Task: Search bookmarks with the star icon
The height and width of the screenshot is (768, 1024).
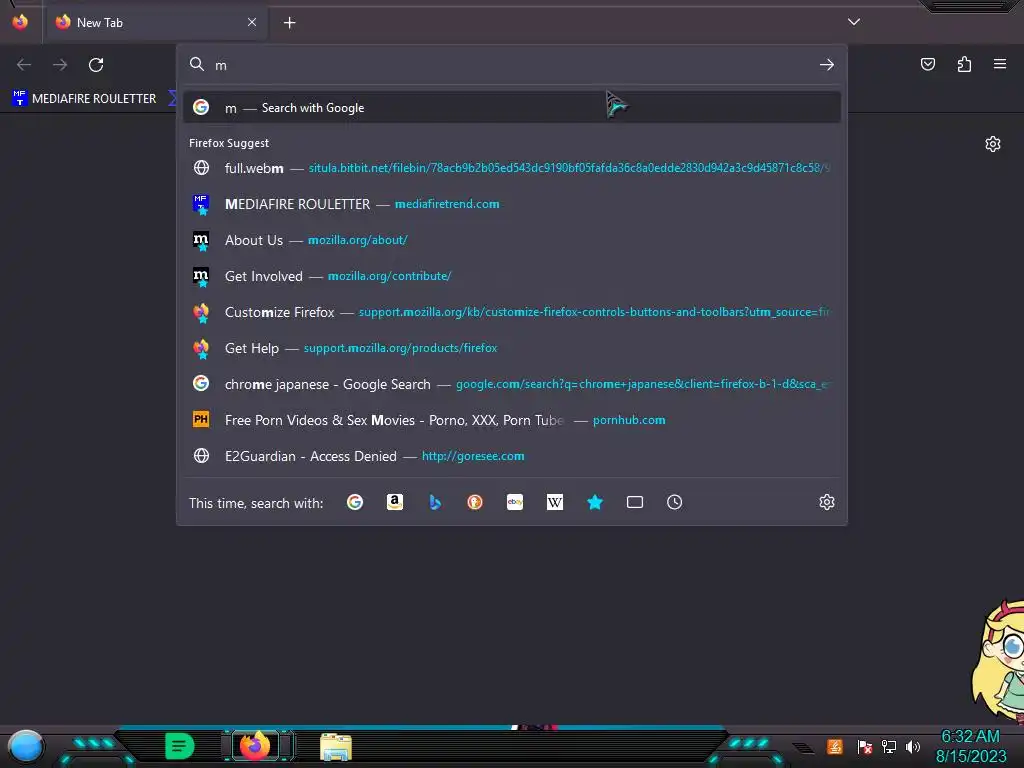Action: (x=595, y=502)
